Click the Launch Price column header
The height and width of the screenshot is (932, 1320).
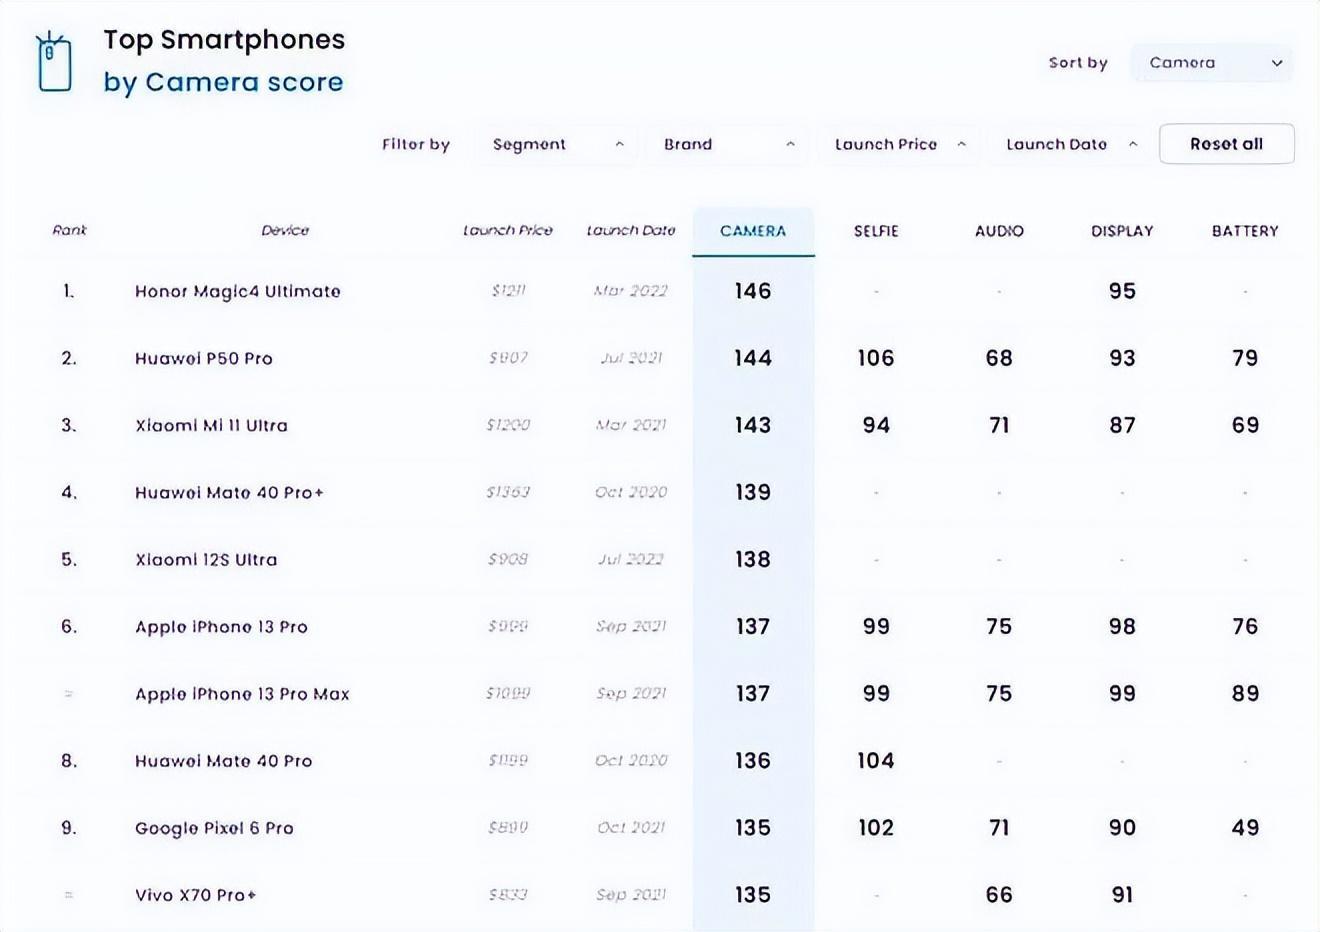tap(508, 230)
